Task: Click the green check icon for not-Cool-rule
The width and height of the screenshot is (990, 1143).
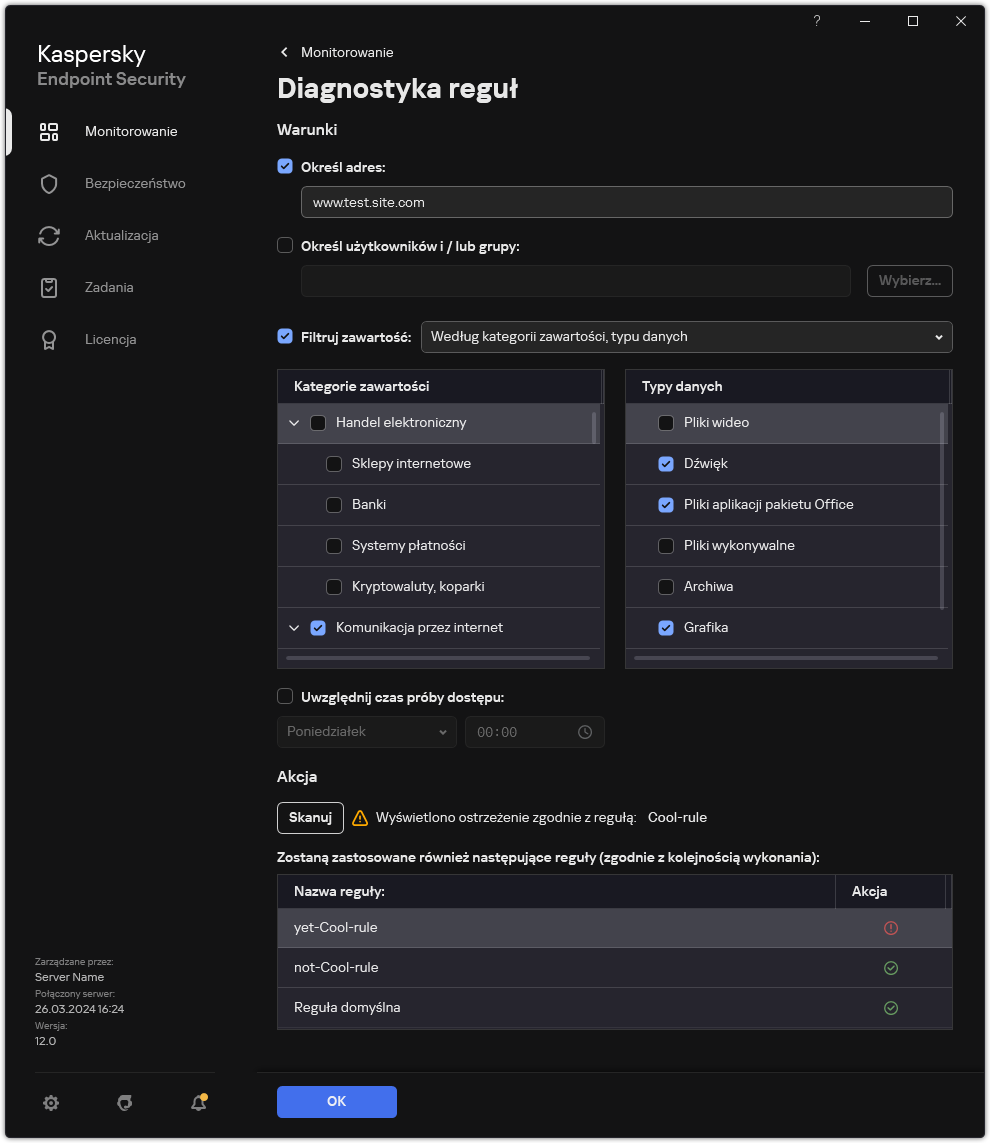Action: point(890,968)
